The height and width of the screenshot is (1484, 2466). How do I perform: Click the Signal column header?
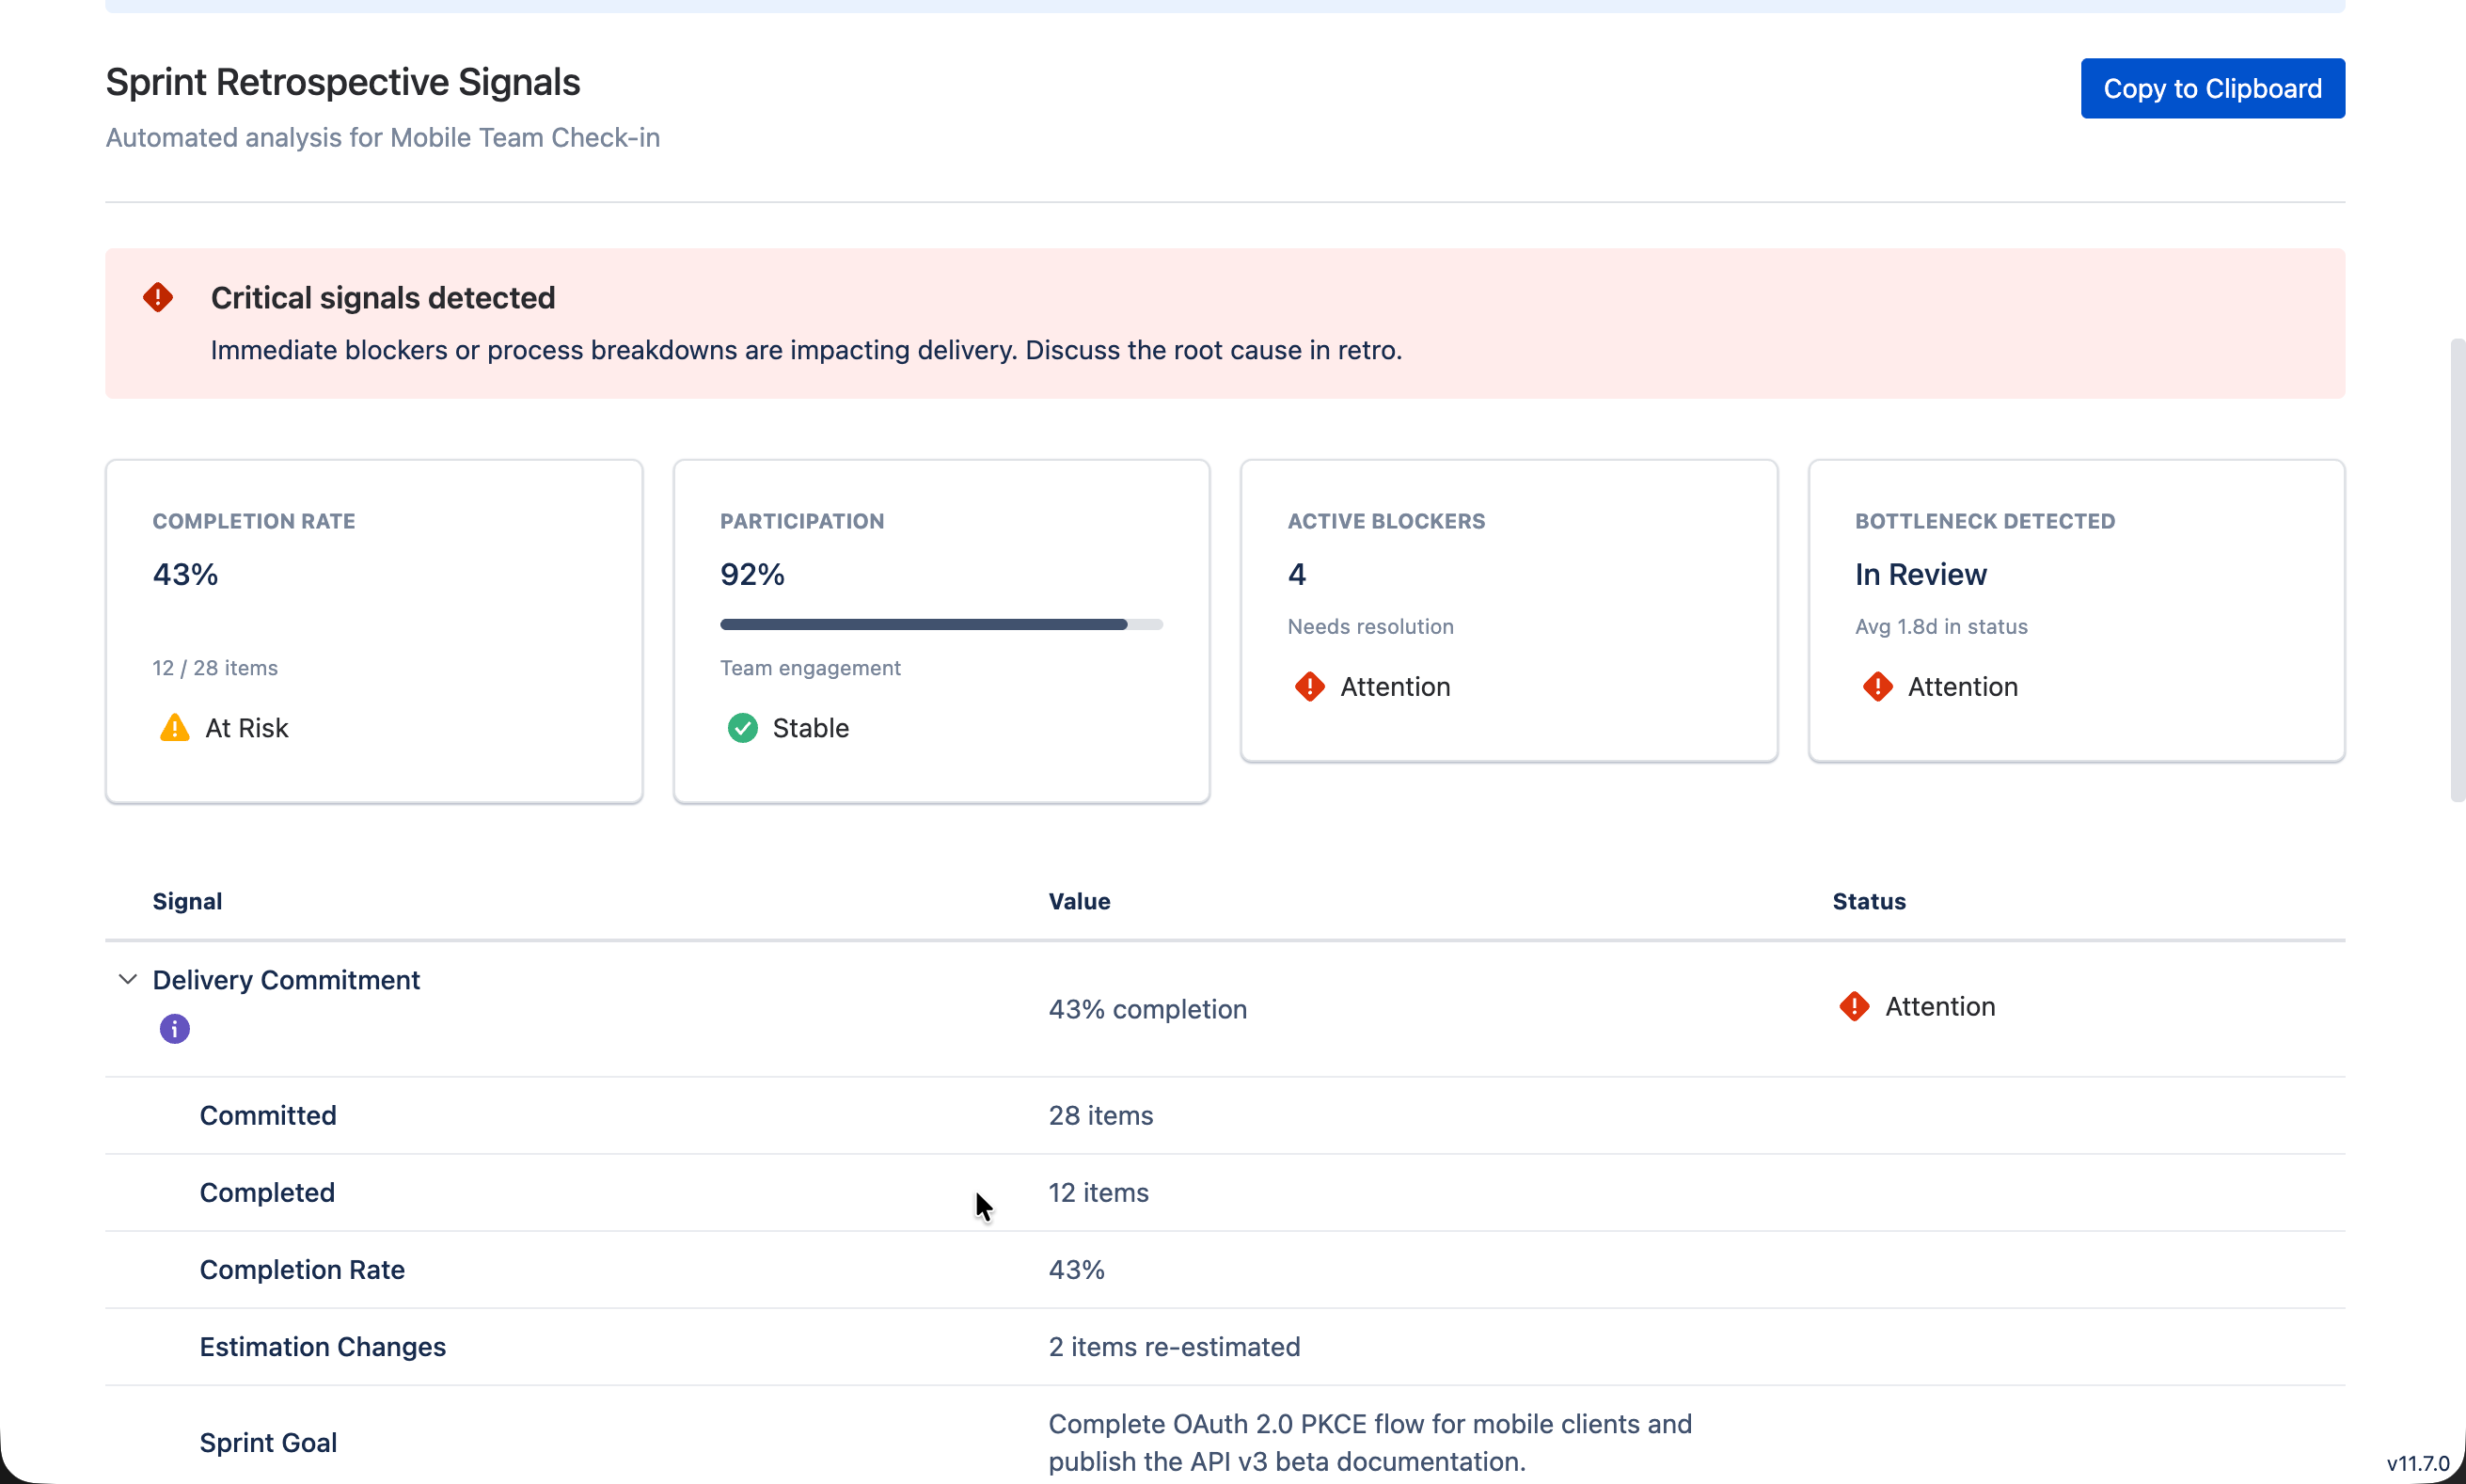coord(187,901)
